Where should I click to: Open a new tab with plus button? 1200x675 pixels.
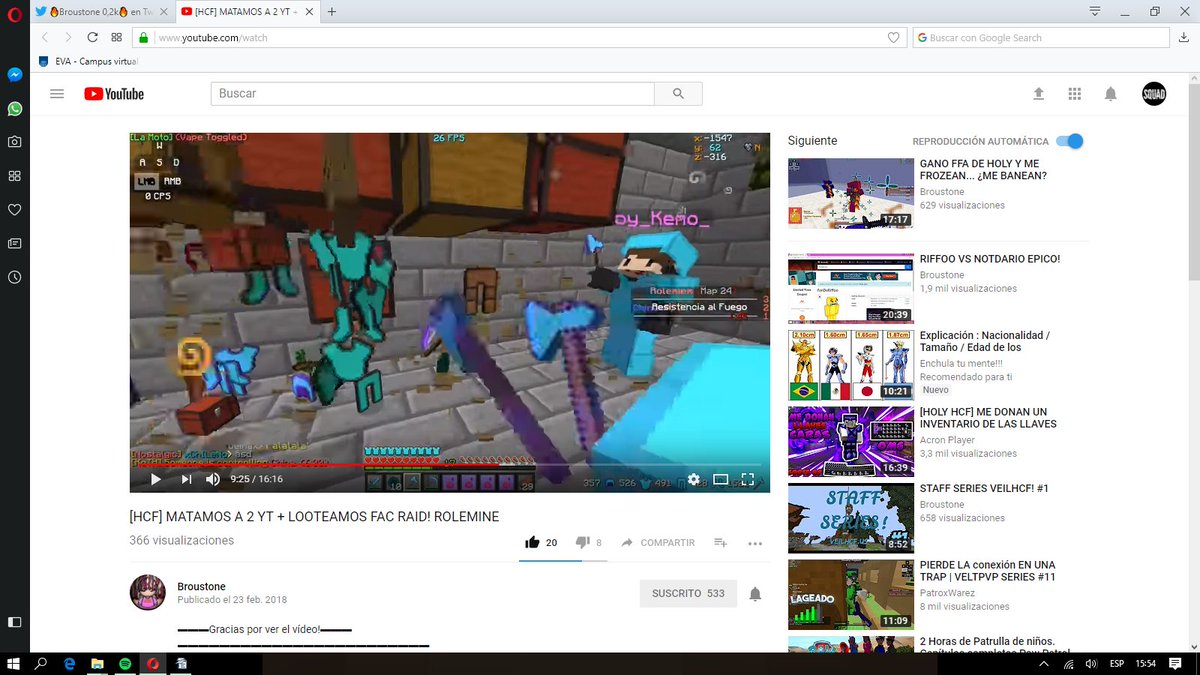(332, 12)
